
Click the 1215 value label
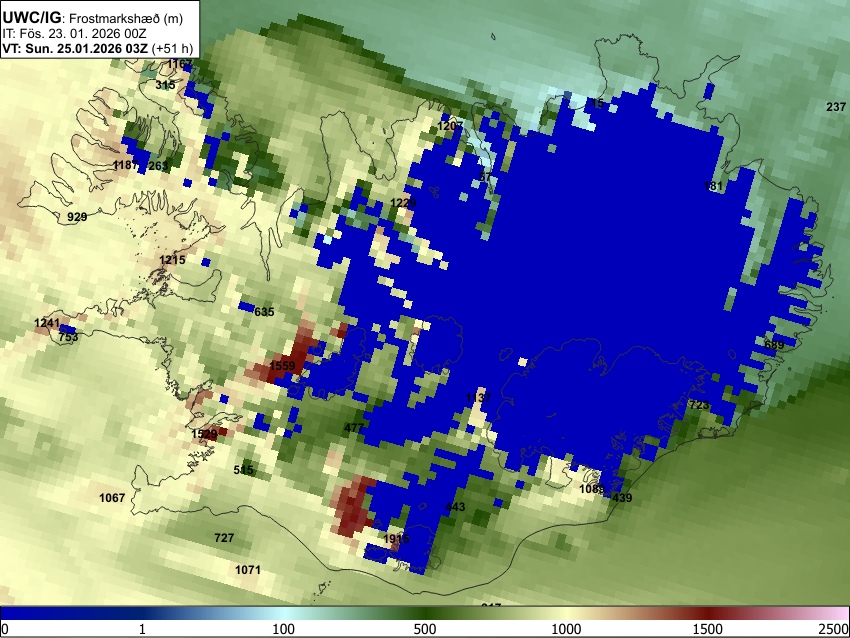(172, 260)
